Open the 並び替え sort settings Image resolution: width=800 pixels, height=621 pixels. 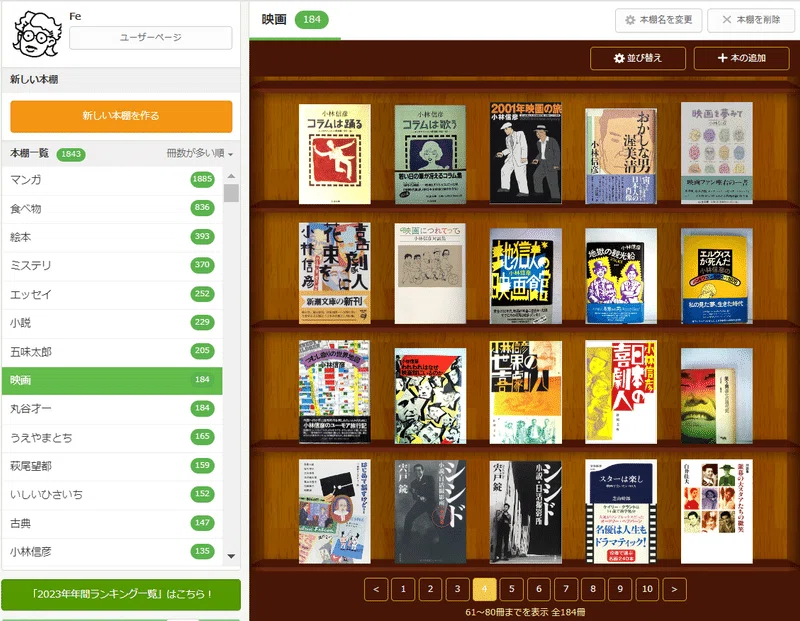[x=638, y=58]
